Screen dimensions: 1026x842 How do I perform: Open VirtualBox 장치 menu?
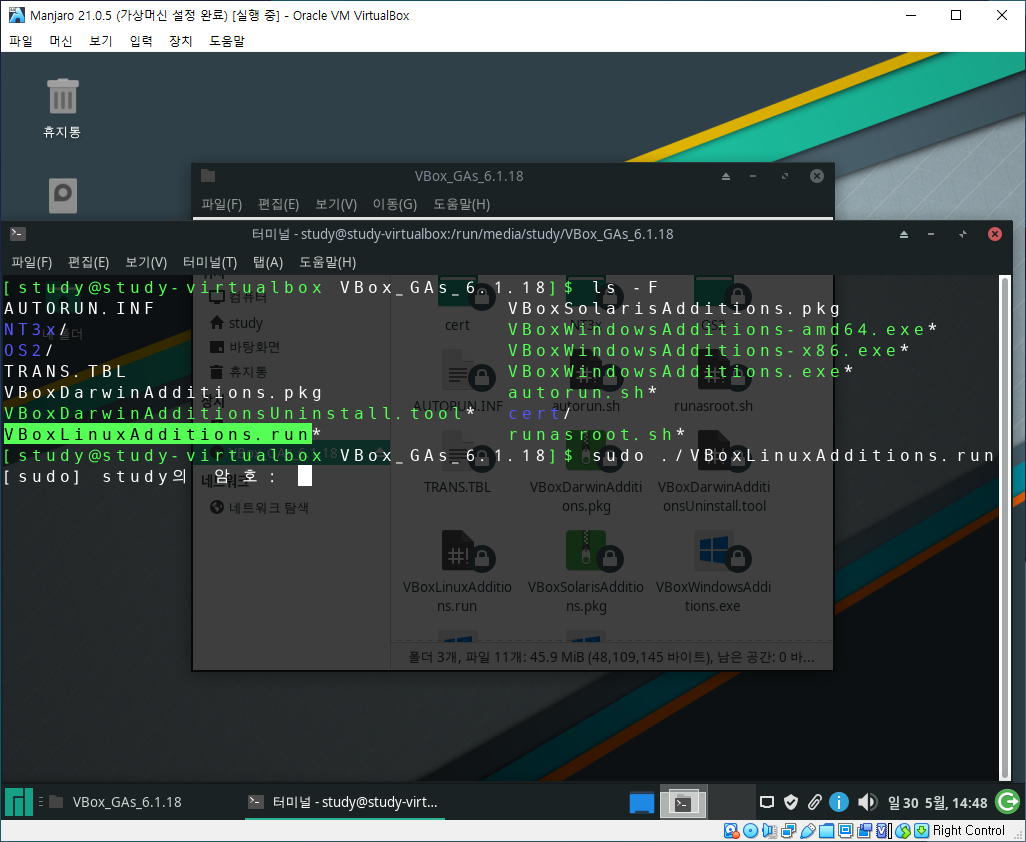[181, 41]
